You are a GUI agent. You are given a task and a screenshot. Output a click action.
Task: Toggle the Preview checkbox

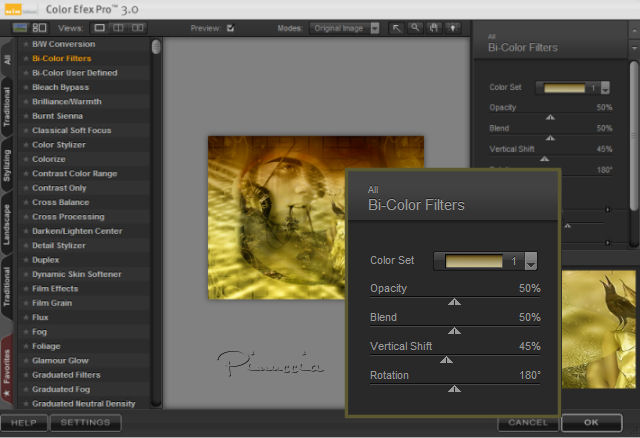pos(230,28)
